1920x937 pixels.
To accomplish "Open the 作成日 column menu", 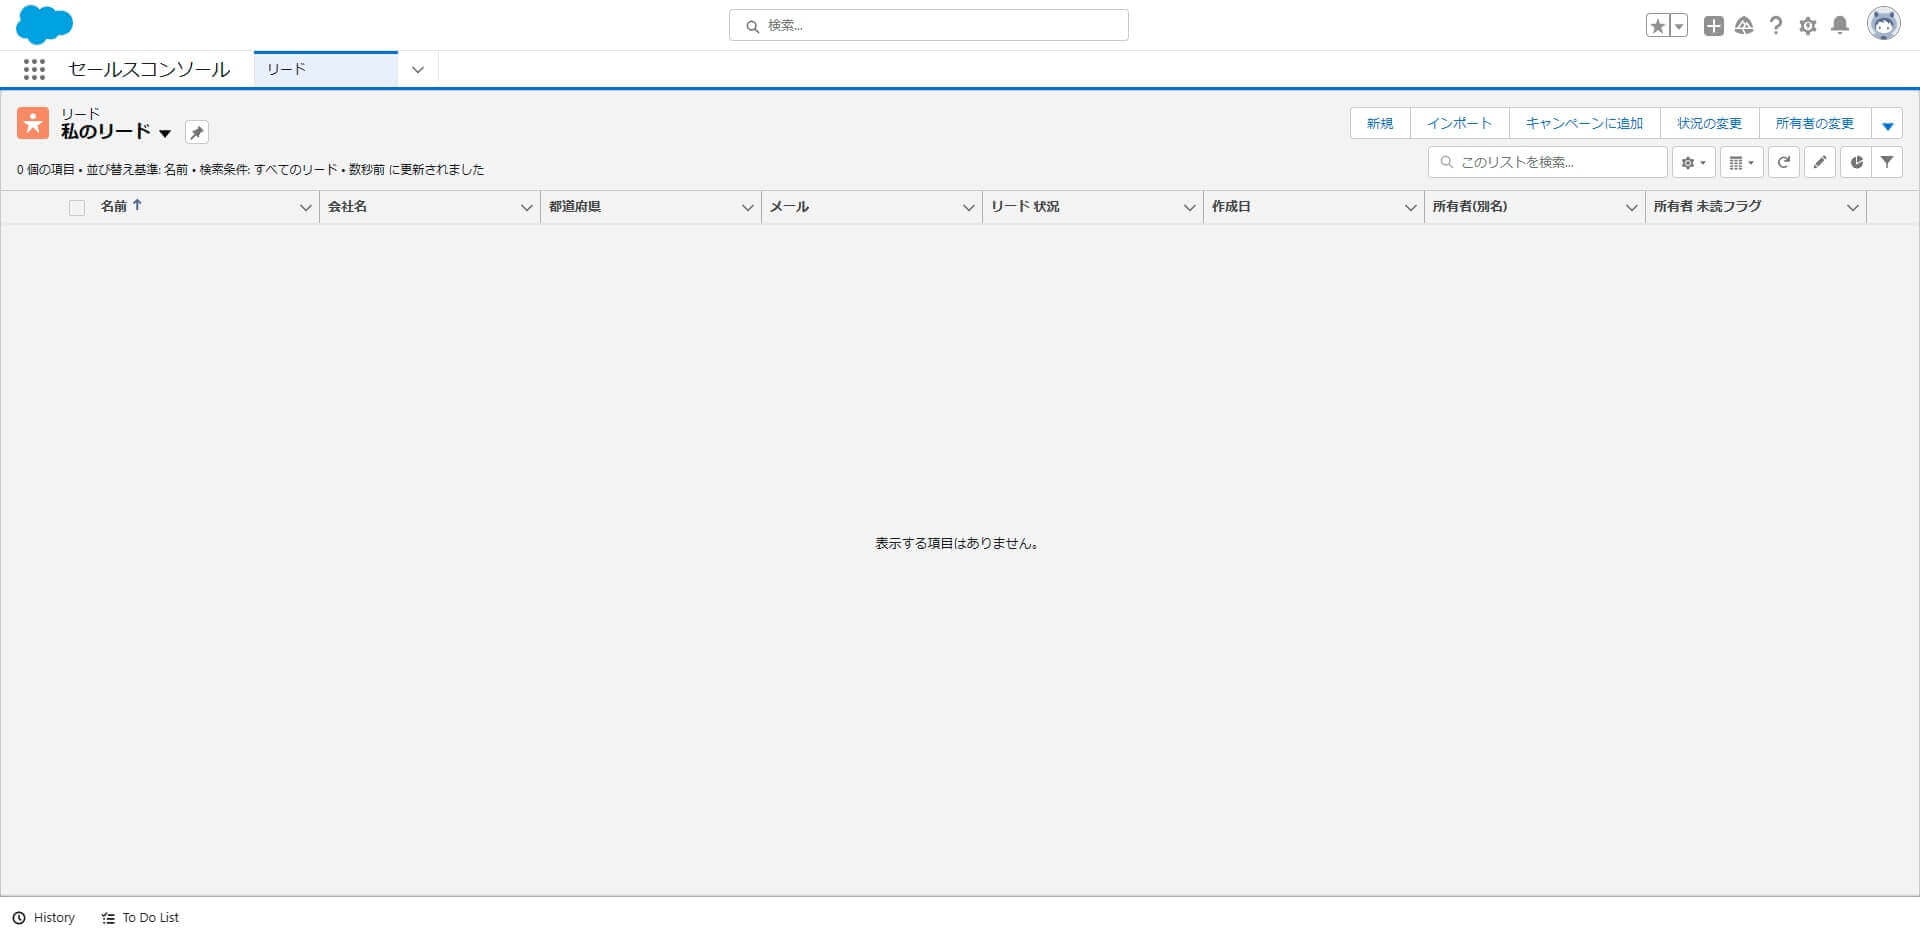I will click(1411, 208).
